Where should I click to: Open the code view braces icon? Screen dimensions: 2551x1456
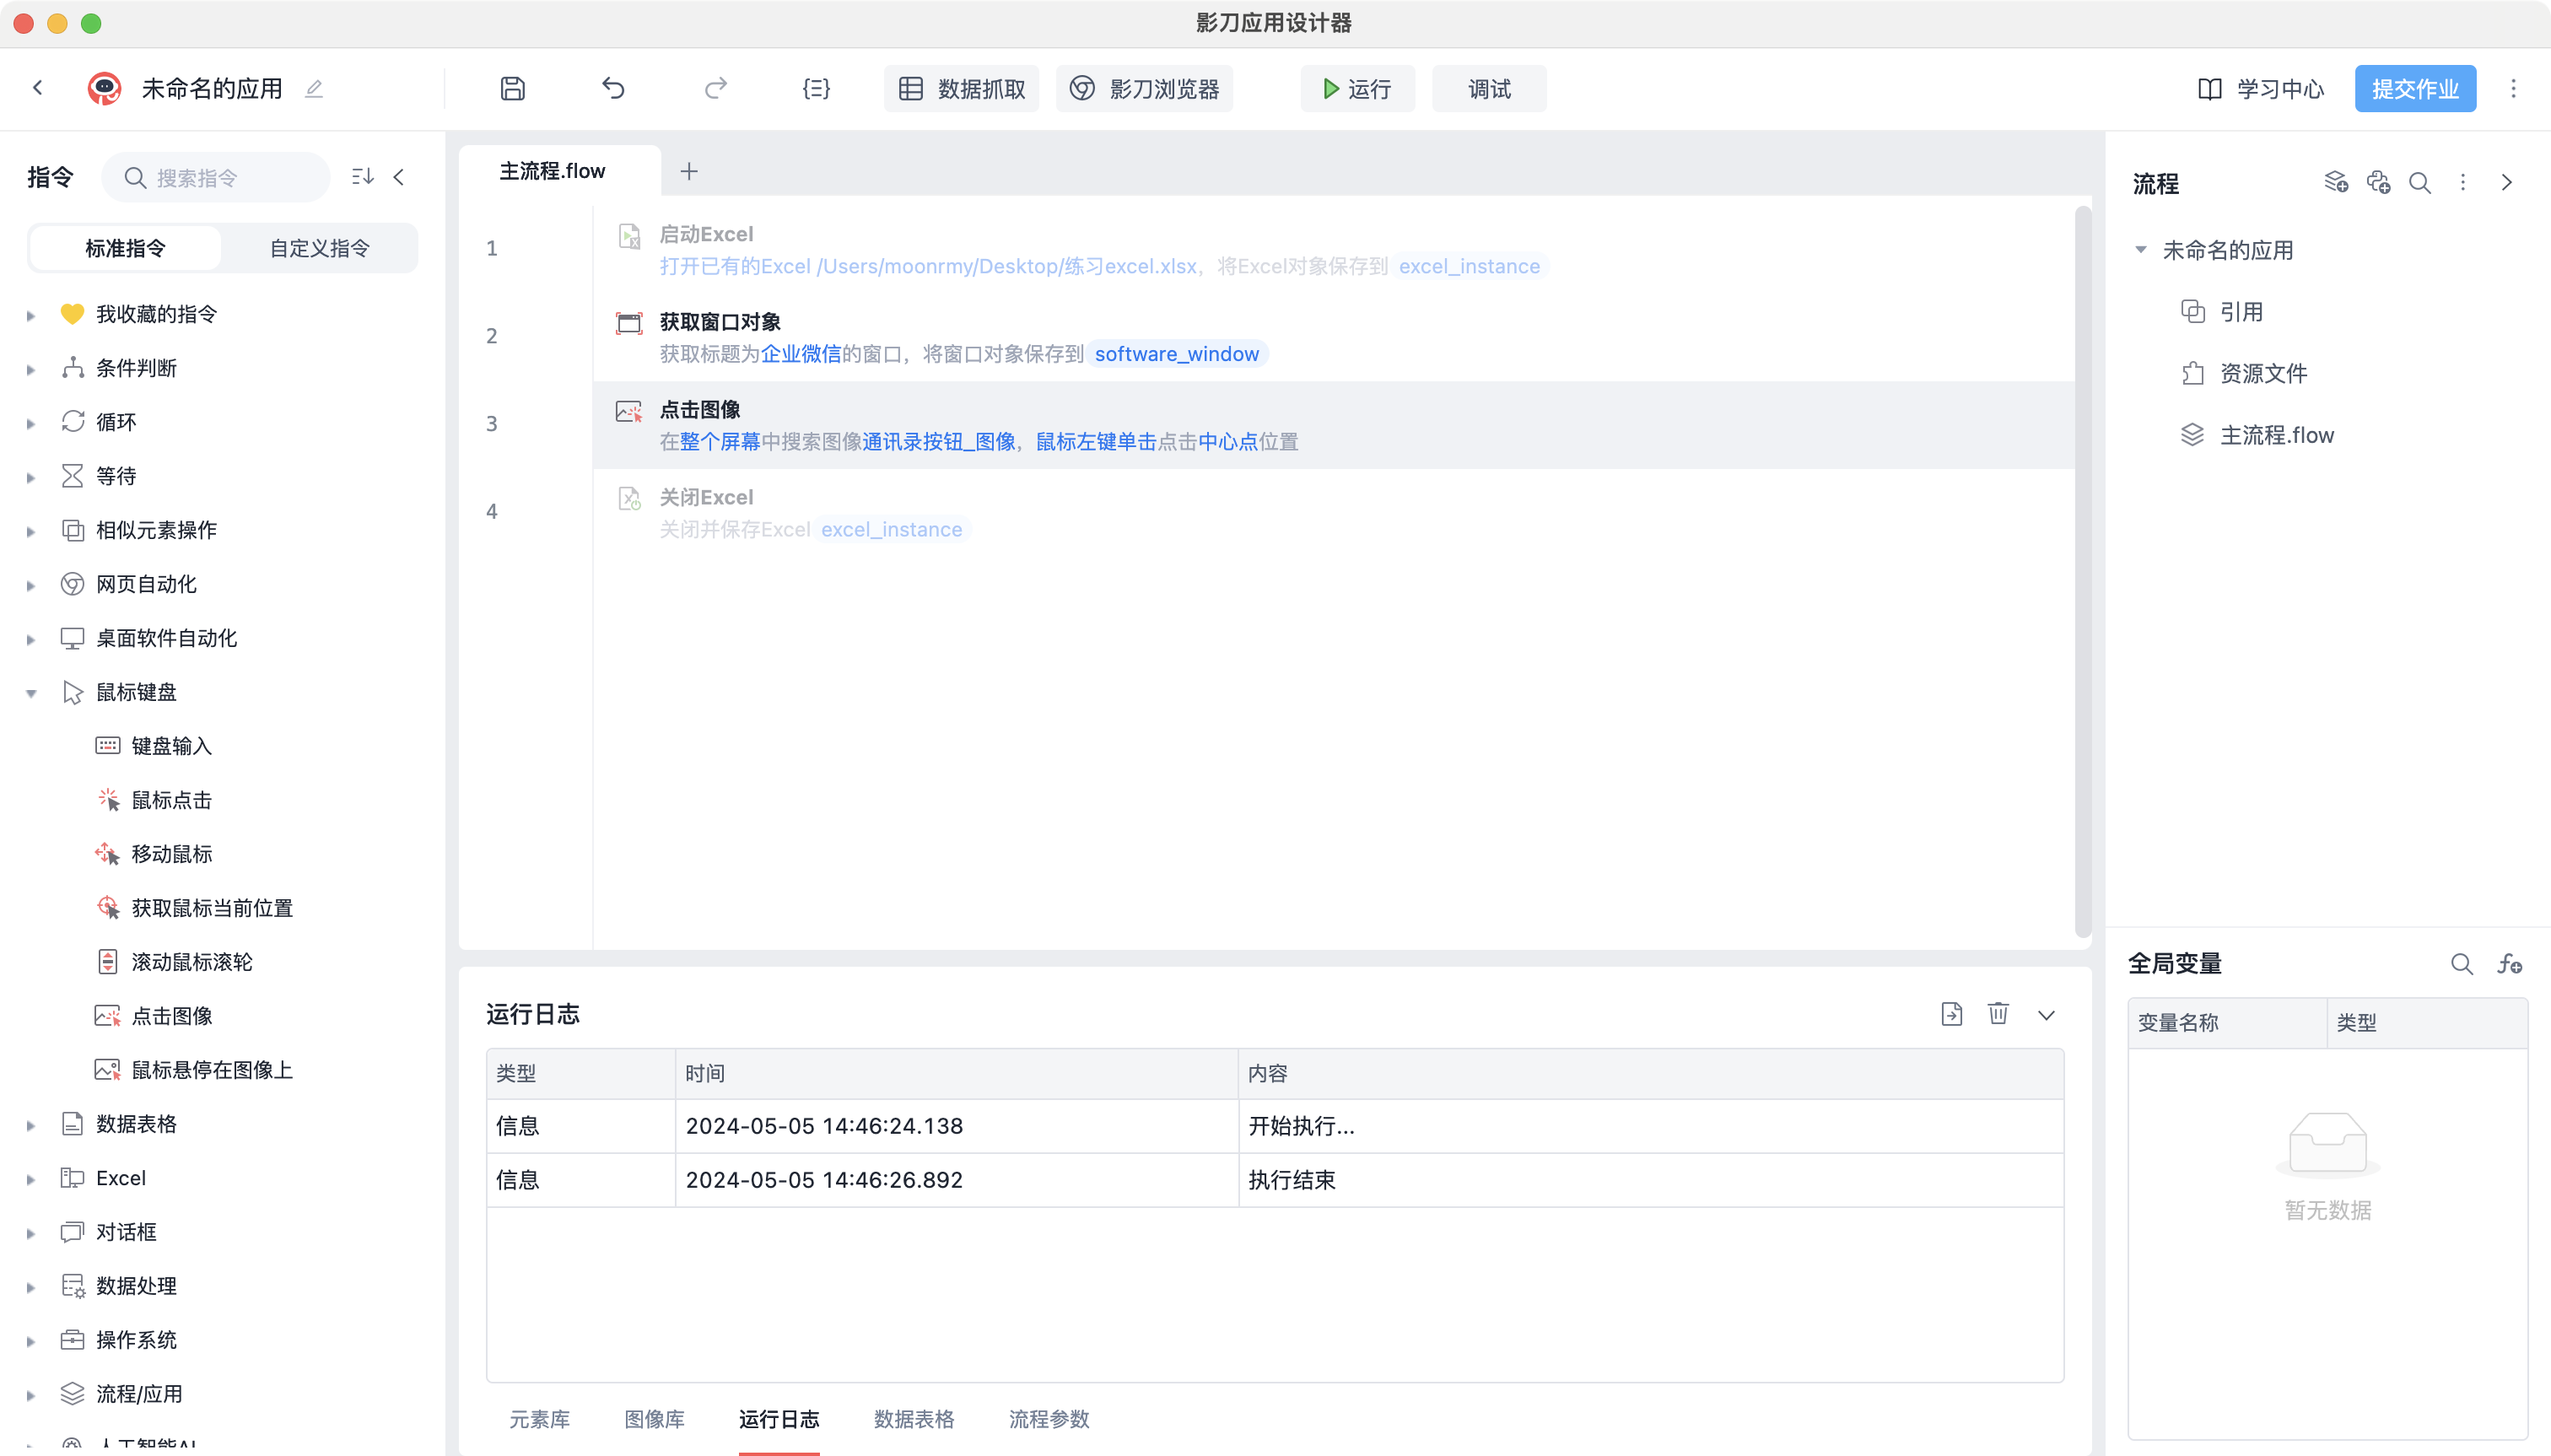pyautogui.click(x=816, y=89)
